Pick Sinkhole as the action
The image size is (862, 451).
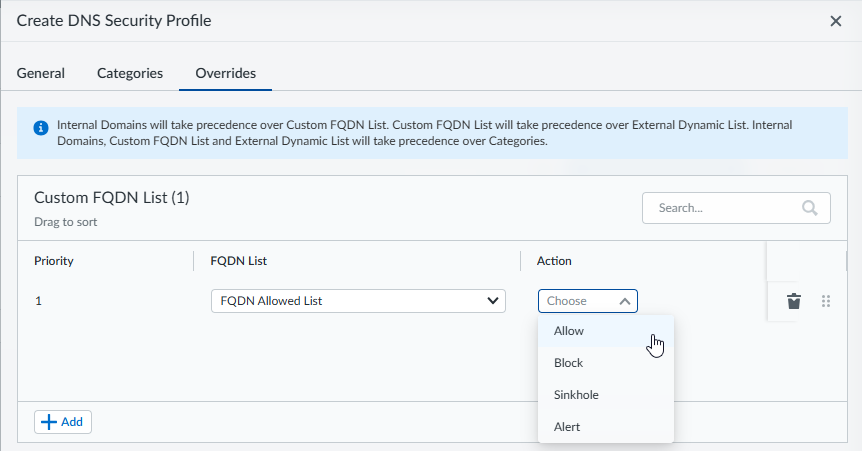pos(576,395)
